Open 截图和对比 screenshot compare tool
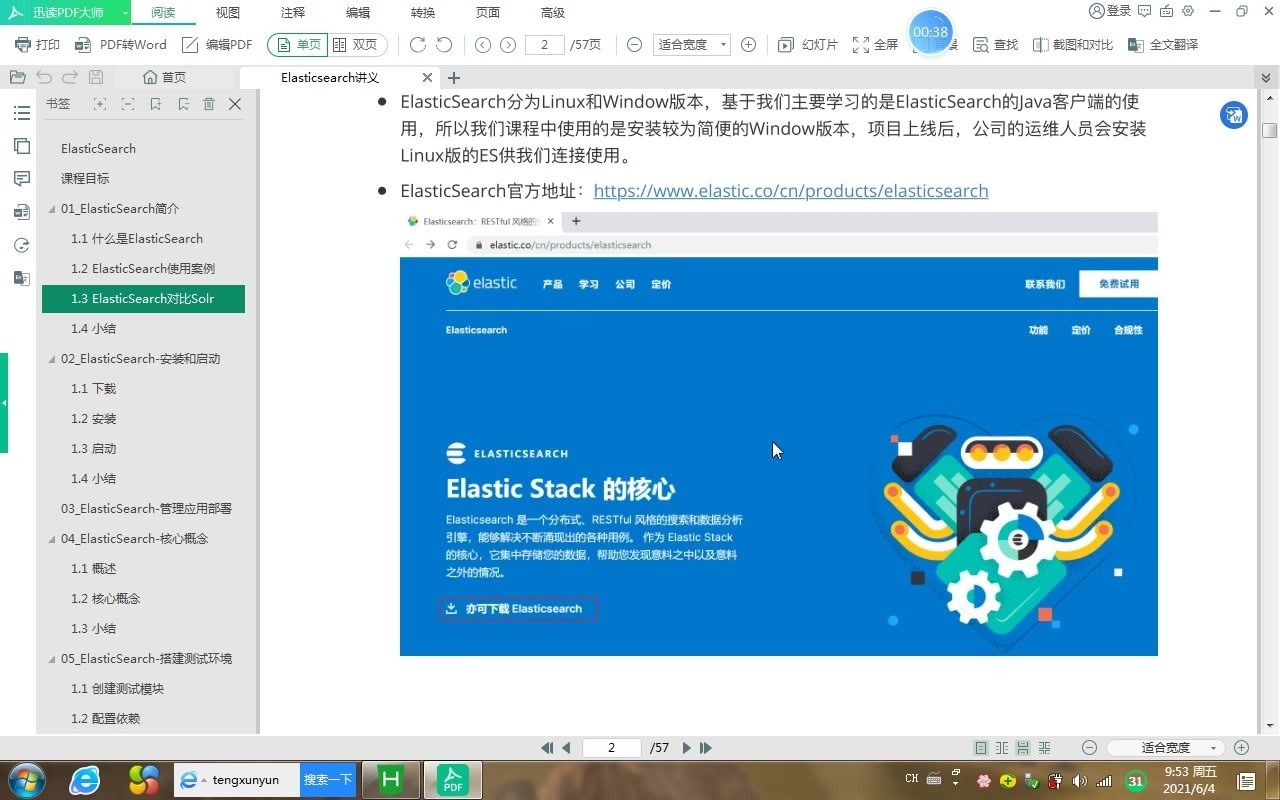The width and height of the screenshot is (1280, 800). tap(1072, 45)
